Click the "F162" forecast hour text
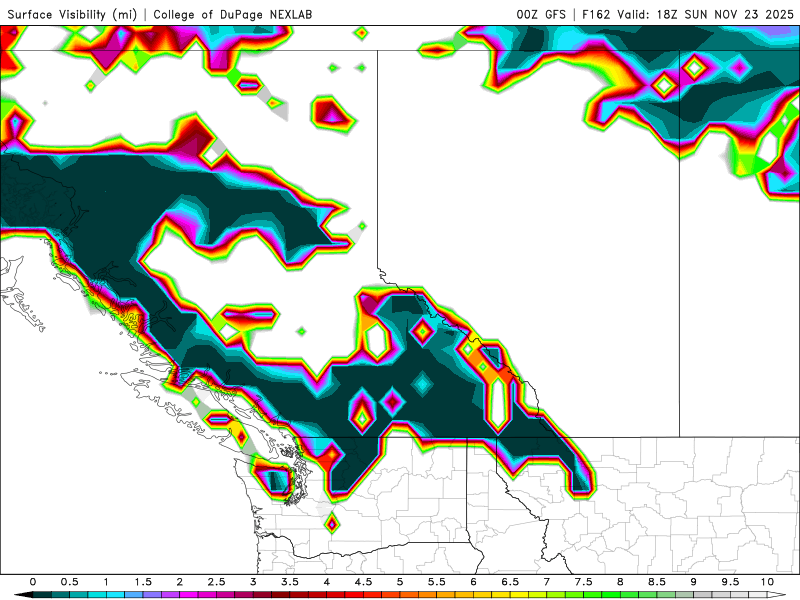800x600 pixels. (596, 14)
